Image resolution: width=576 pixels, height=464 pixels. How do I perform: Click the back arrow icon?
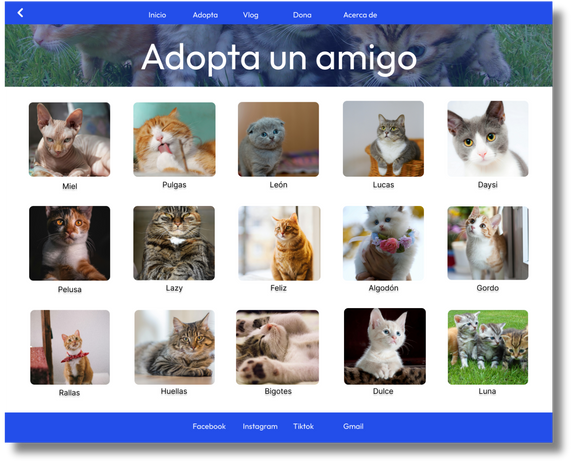point(20,13)
